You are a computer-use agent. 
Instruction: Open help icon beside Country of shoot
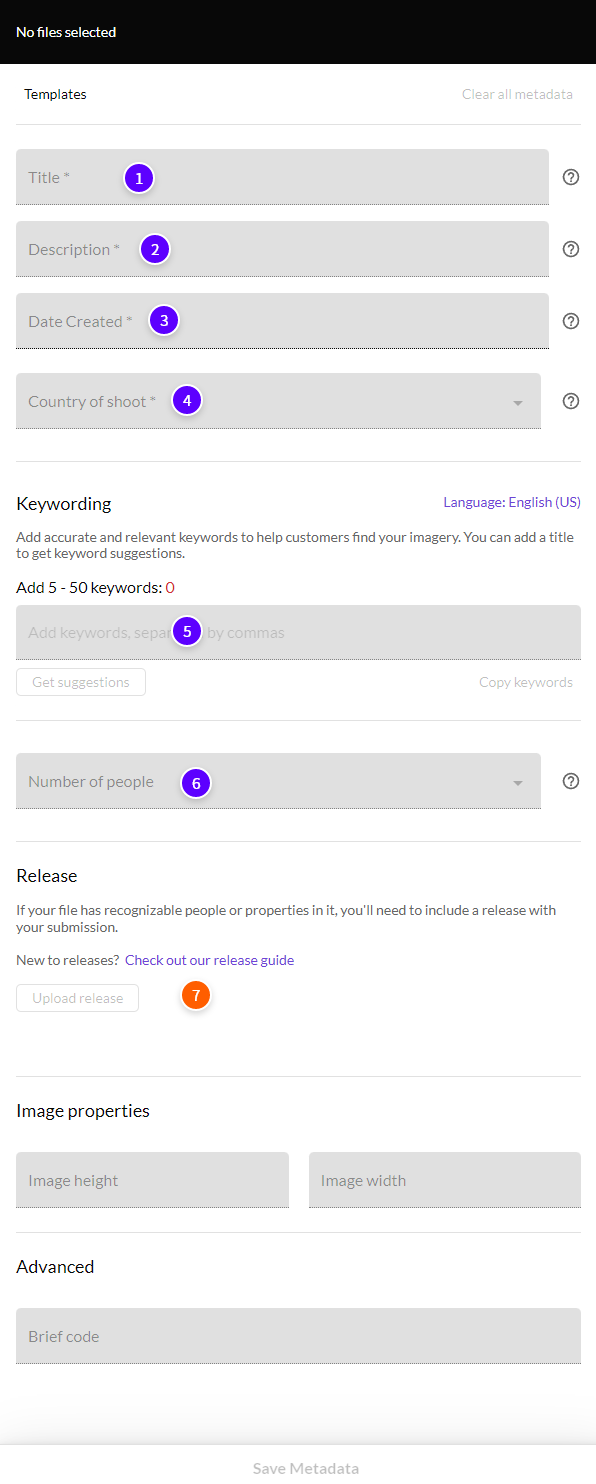point(571,401)
